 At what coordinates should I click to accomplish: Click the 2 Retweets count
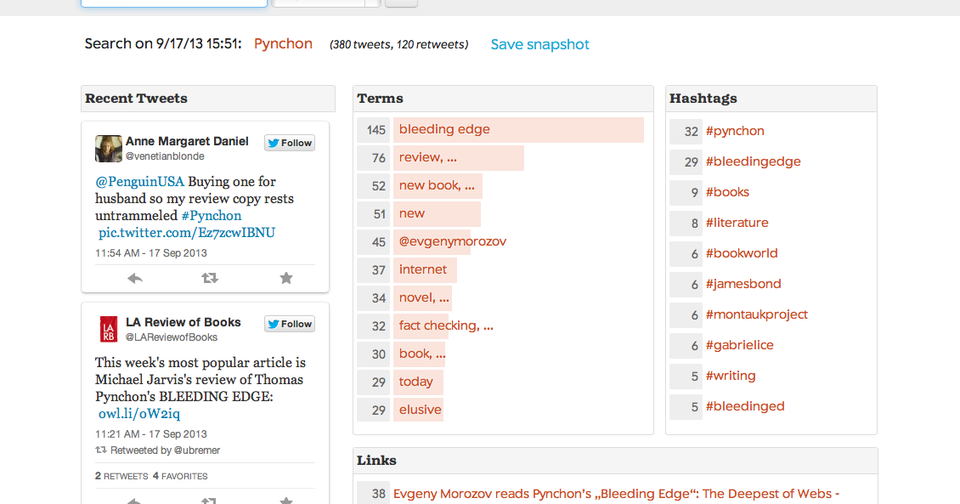[x=121, y=476]
